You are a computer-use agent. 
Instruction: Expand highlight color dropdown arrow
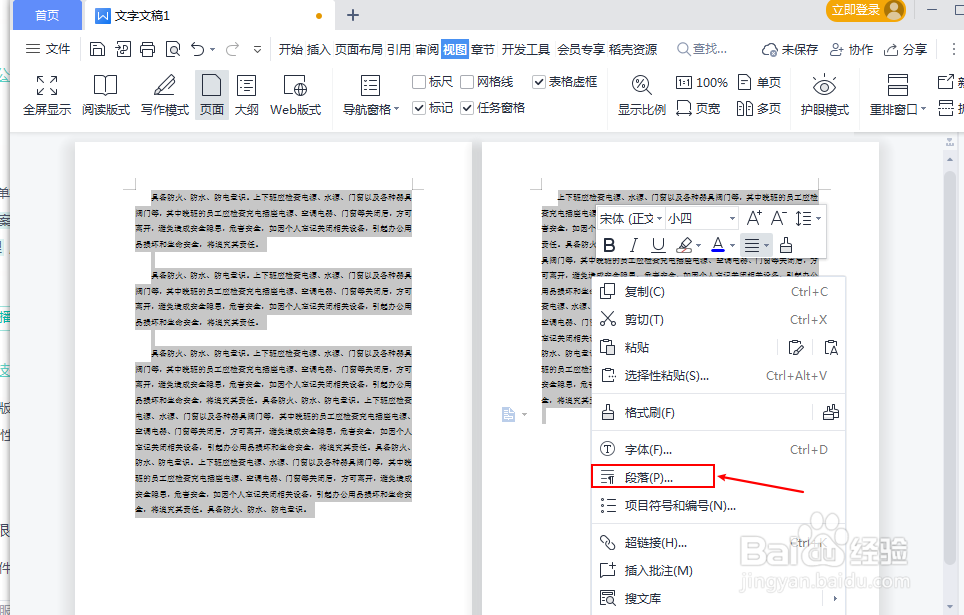tap(698, 245)
